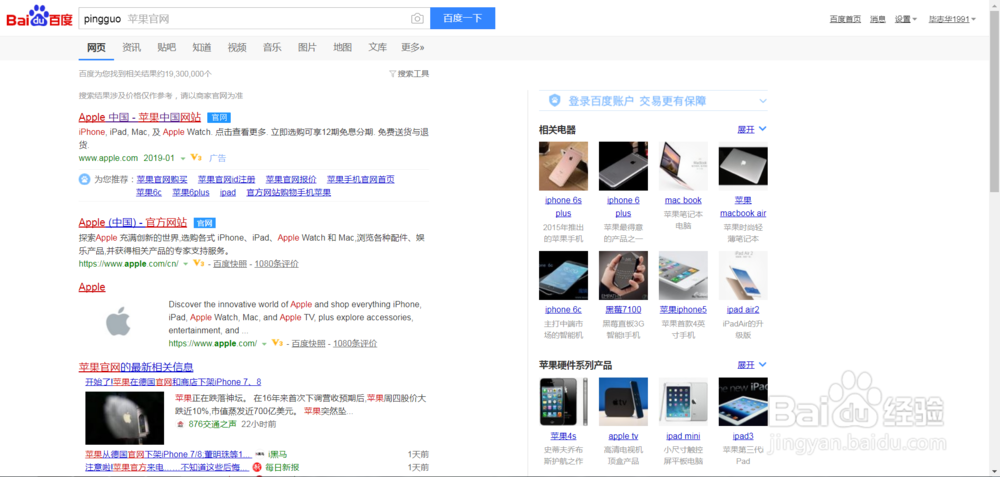Screen dimensions: 1000x477
Task: Click suggested search 苹果6plus
Action: [x=191, y=193]
